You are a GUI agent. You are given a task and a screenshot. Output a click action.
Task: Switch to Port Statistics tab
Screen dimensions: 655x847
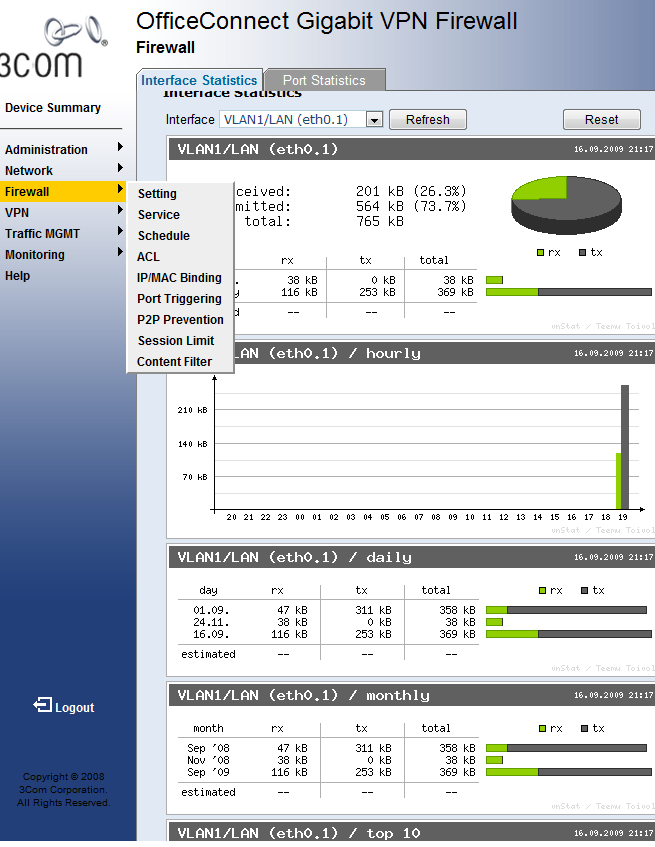(325, 80)
